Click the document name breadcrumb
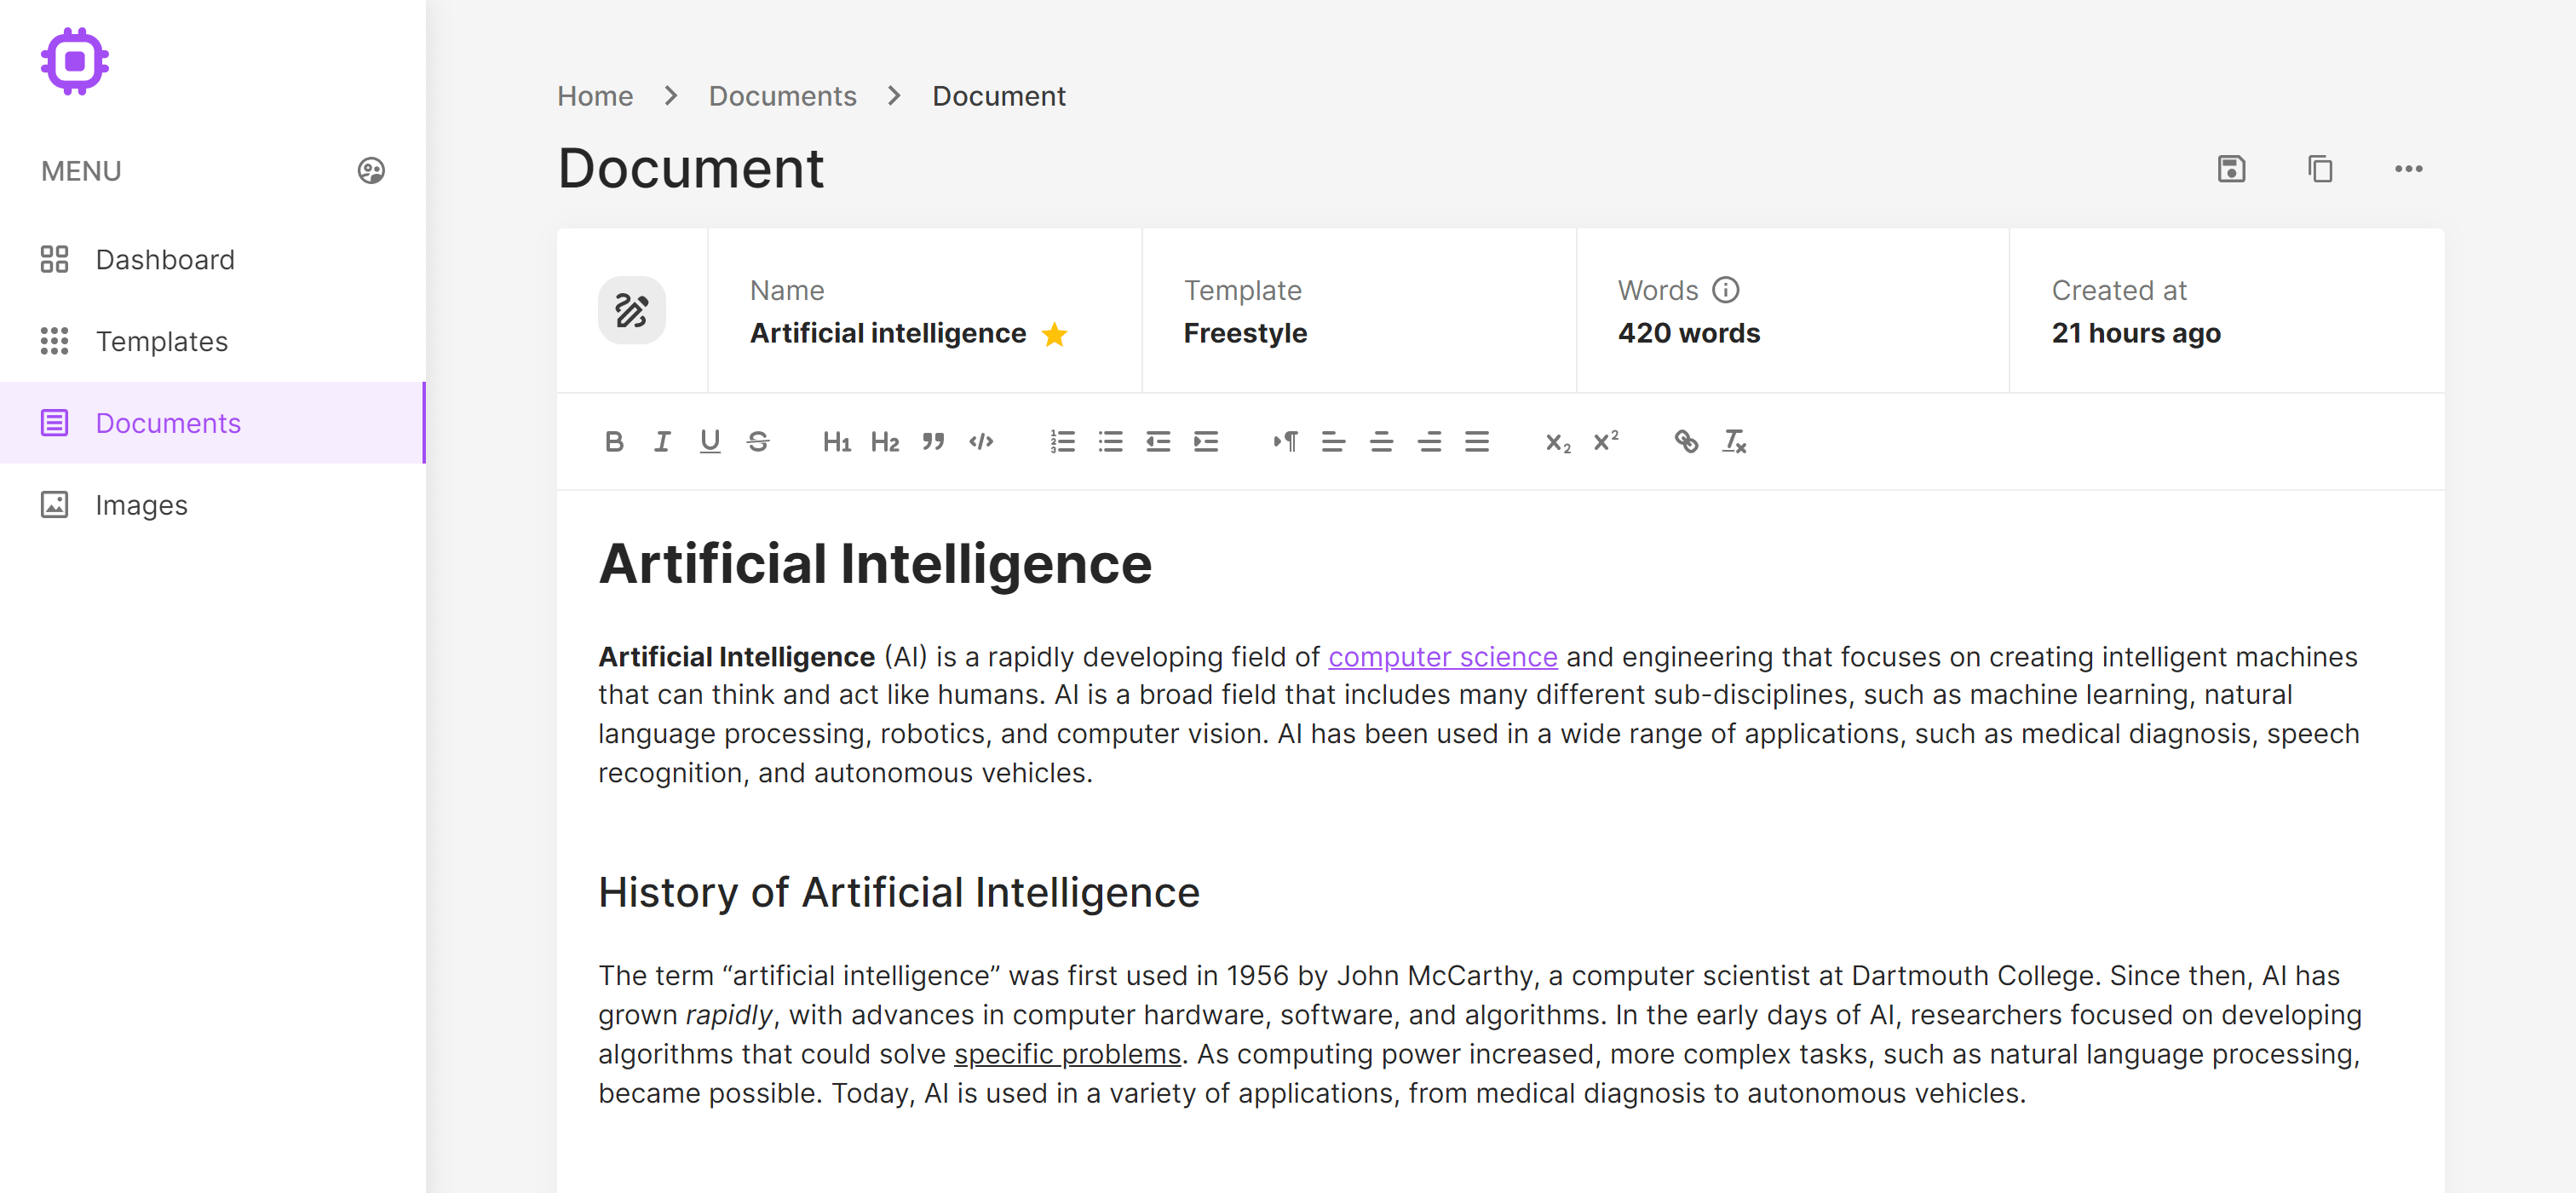 999,95
